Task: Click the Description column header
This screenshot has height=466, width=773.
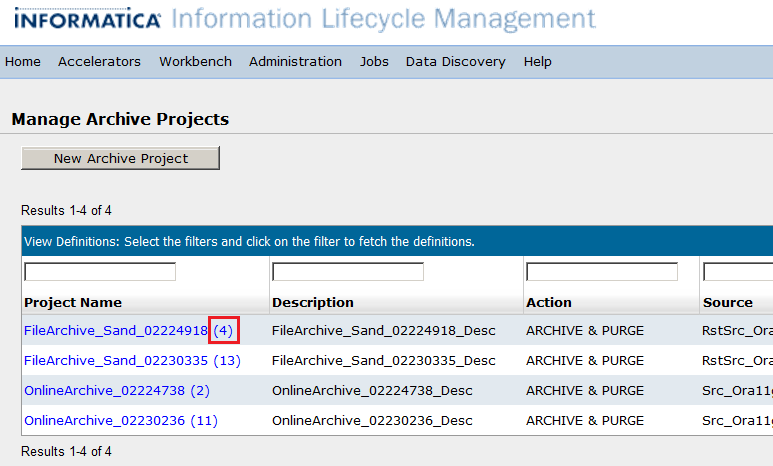Action: pos(313,302)
